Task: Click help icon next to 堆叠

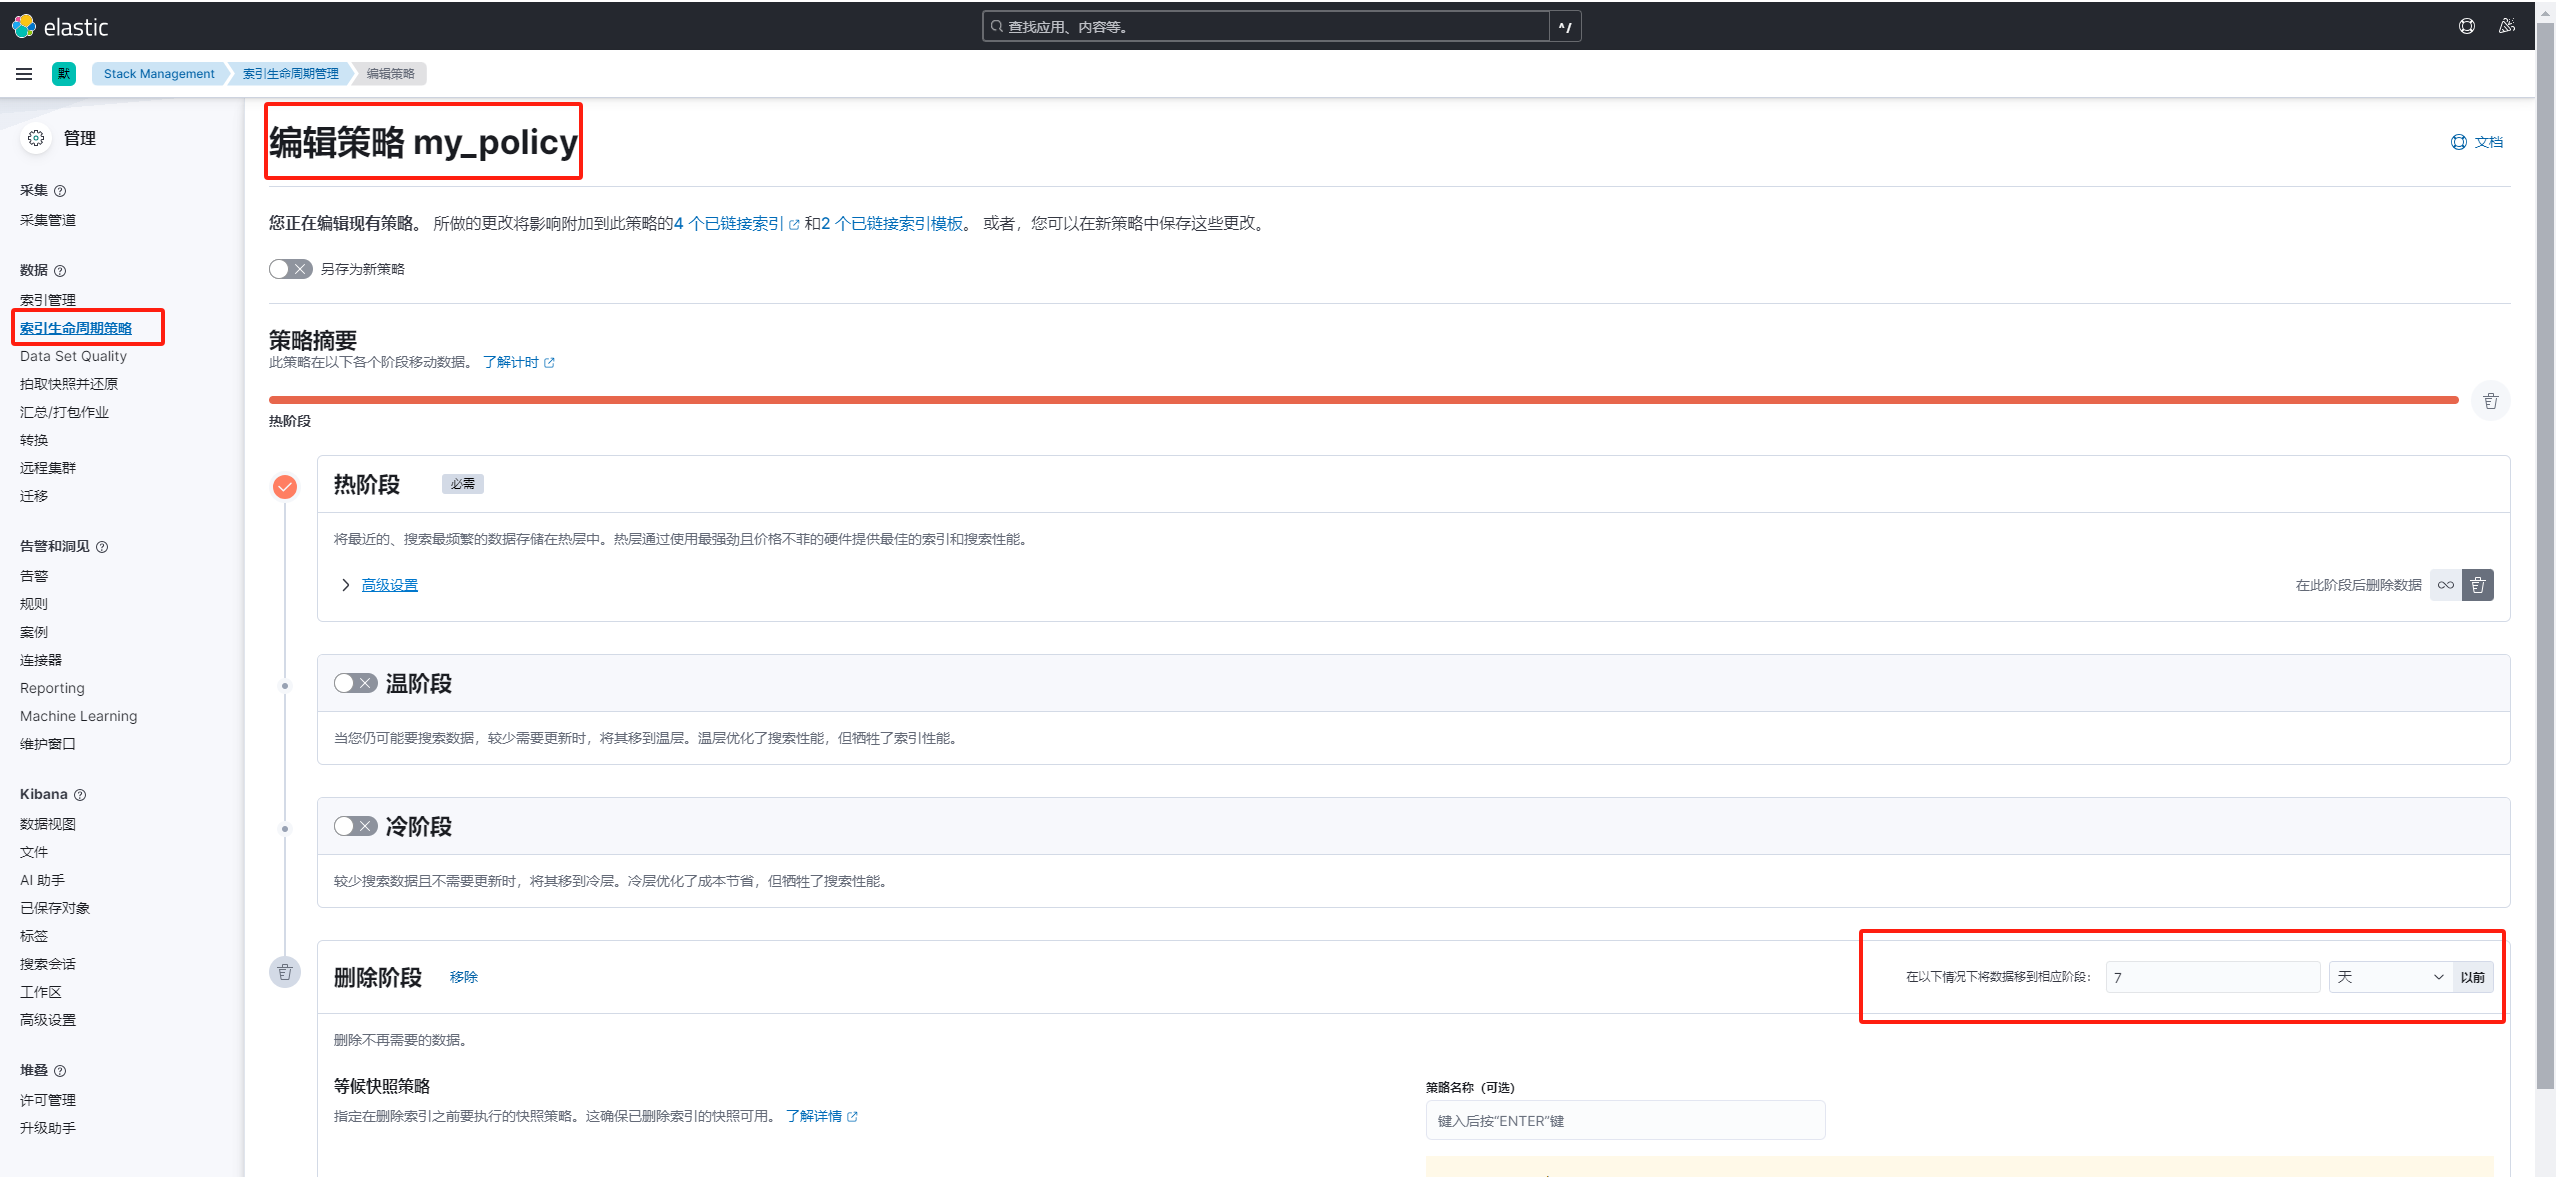Action: tap(60, 1071)
